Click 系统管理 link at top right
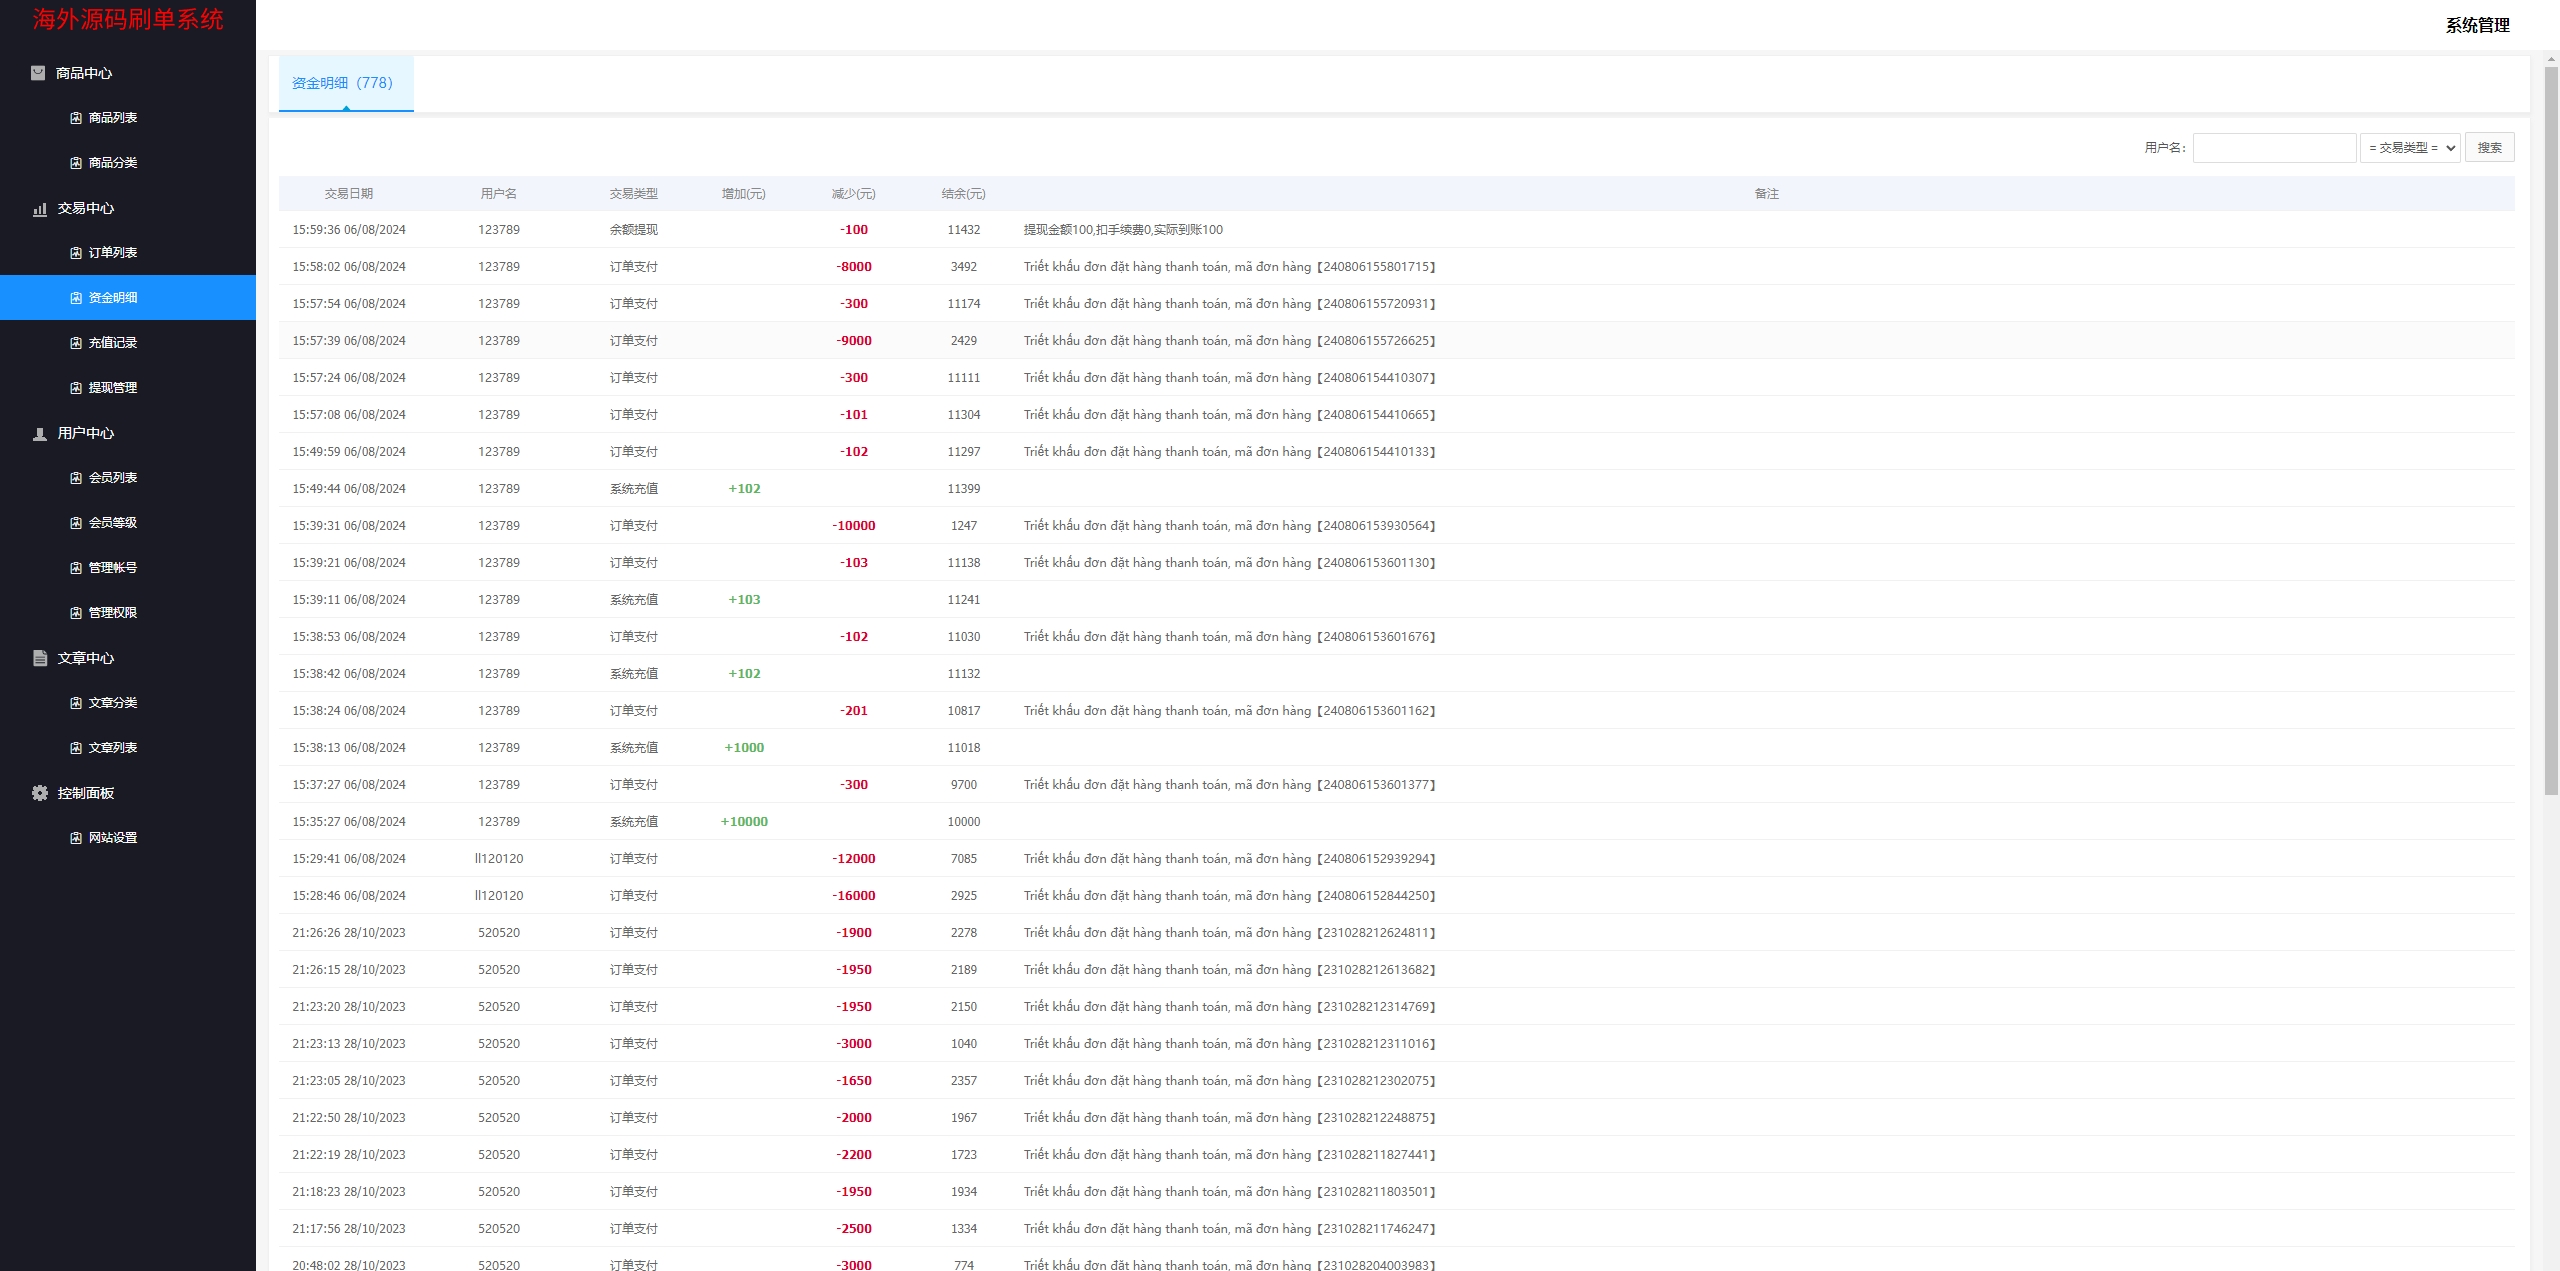Image resolution: width=2560 pixels, height=1271 pixels. point(2477,25)
